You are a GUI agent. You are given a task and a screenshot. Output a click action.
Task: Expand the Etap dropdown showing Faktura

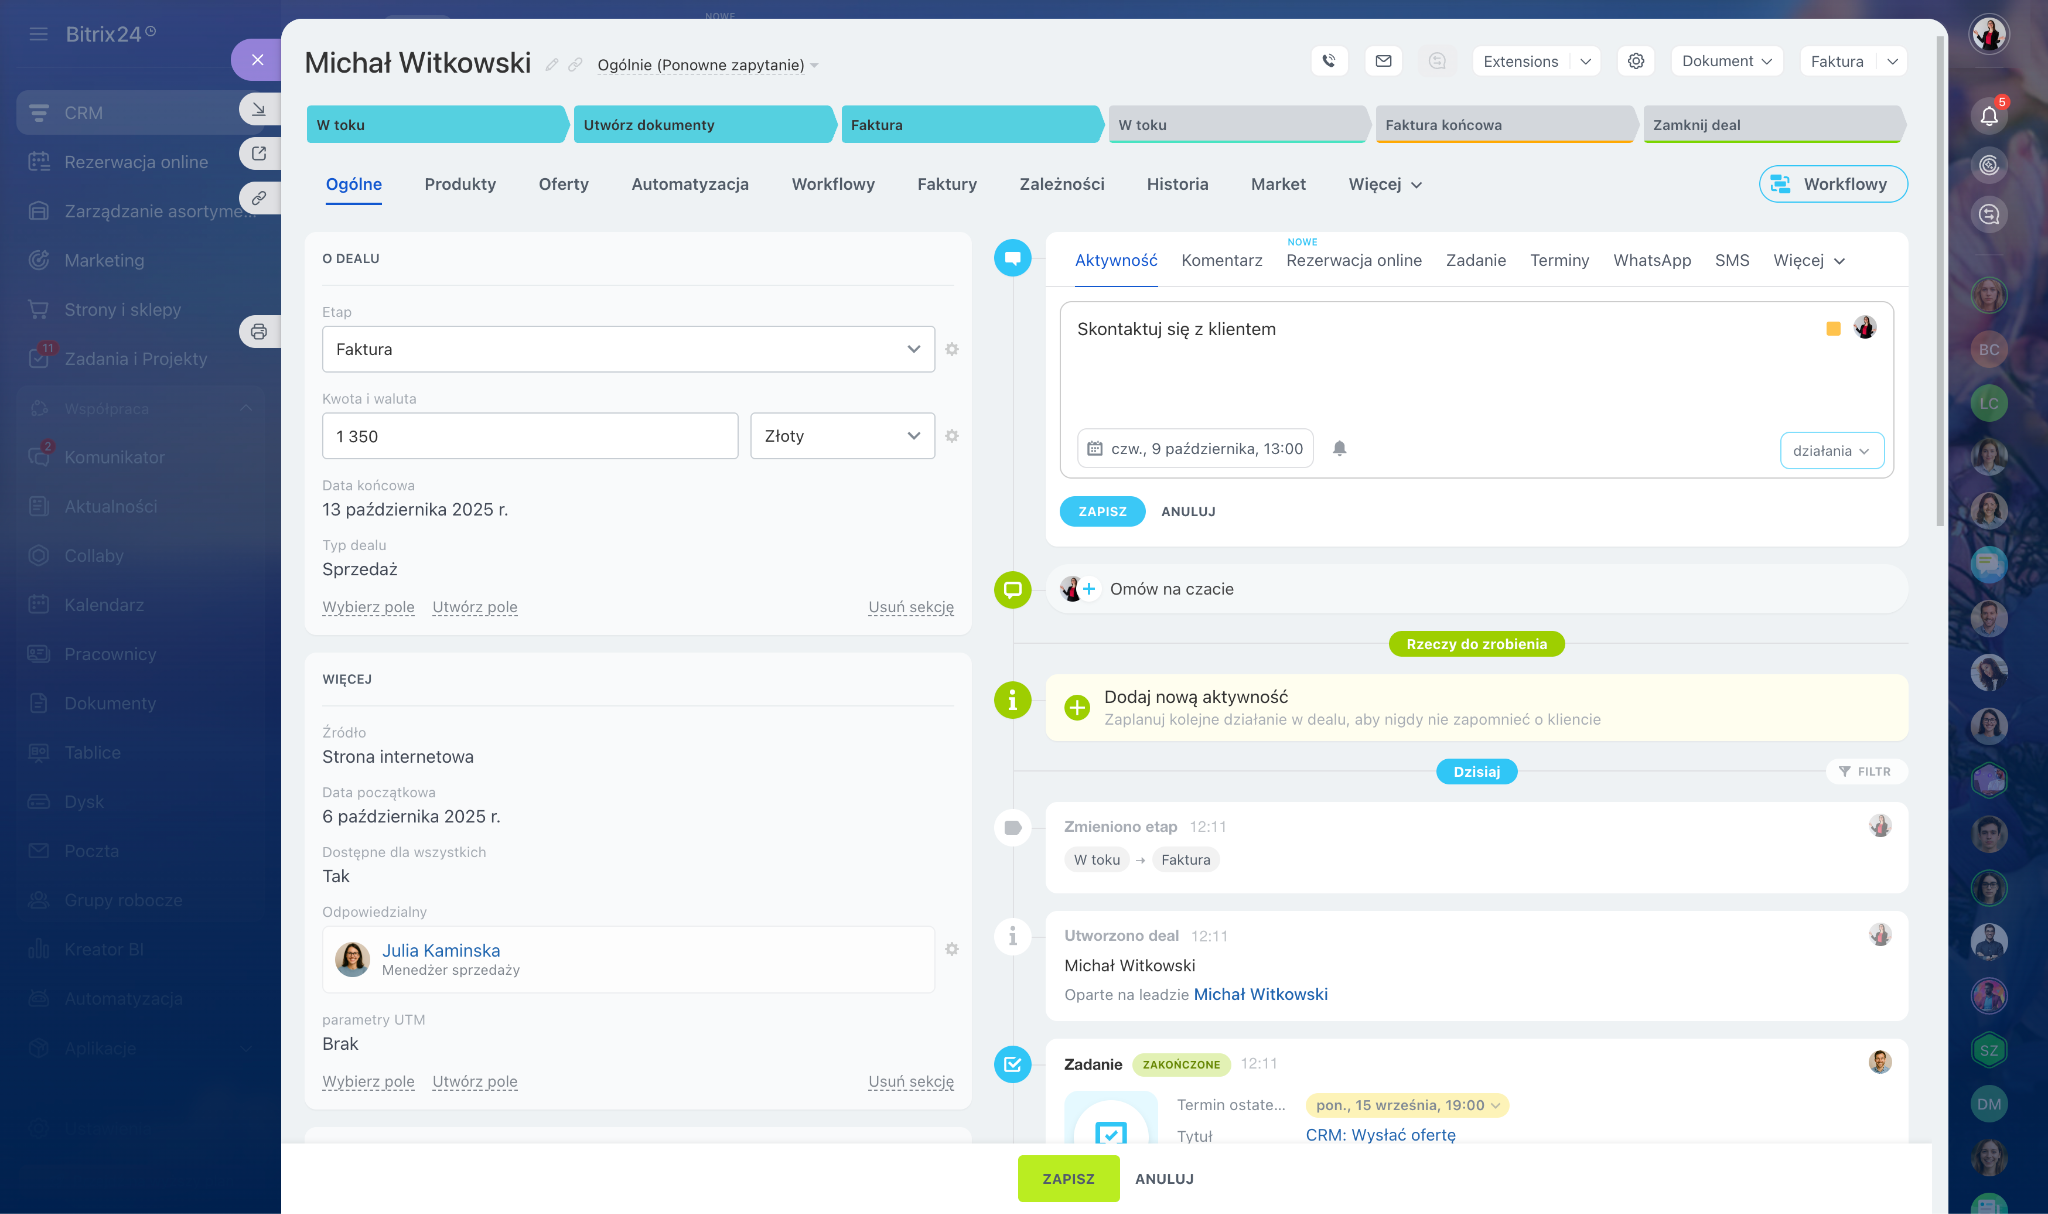pos(628,349)
